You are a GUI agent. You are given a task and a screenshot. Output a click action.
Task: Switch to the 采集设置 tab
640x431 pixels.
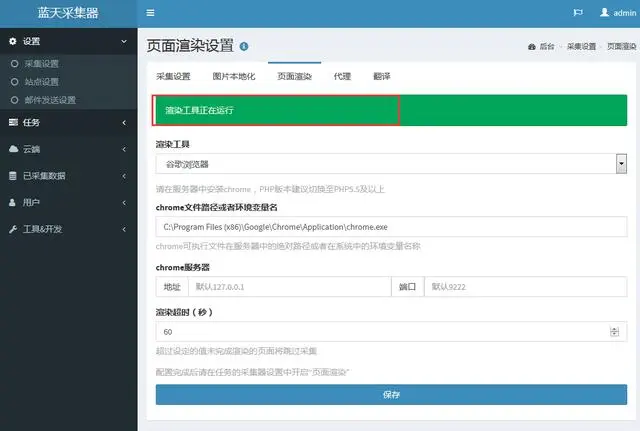(173, 76)
